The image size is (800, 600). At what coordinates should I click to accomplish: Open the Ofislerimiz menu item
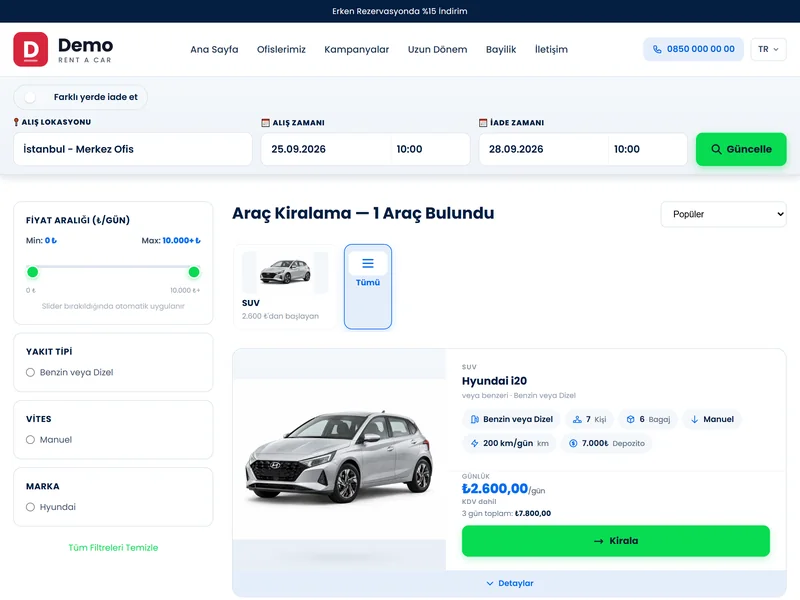tap(281, 49)
